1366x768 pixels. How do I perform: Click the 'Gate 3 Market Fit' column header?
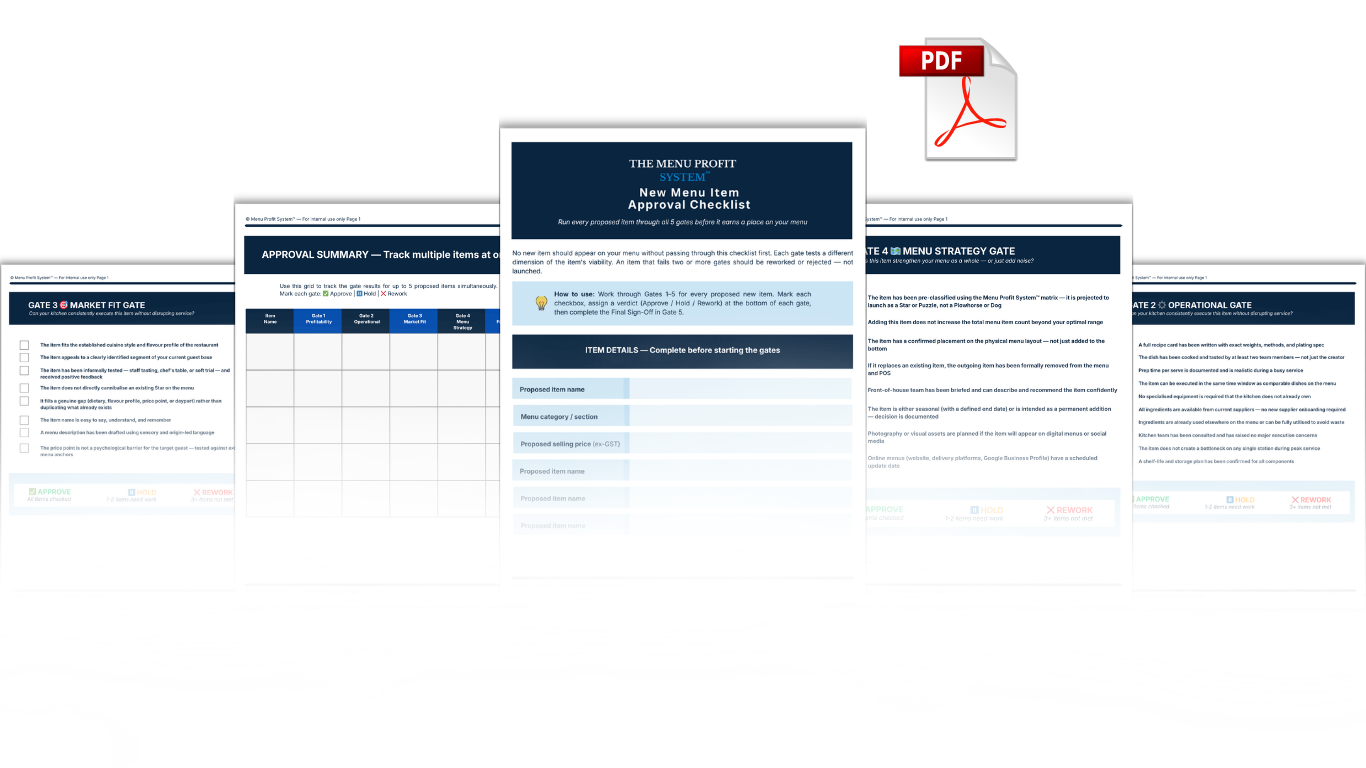pyautogui.click(x=414, y=320)
